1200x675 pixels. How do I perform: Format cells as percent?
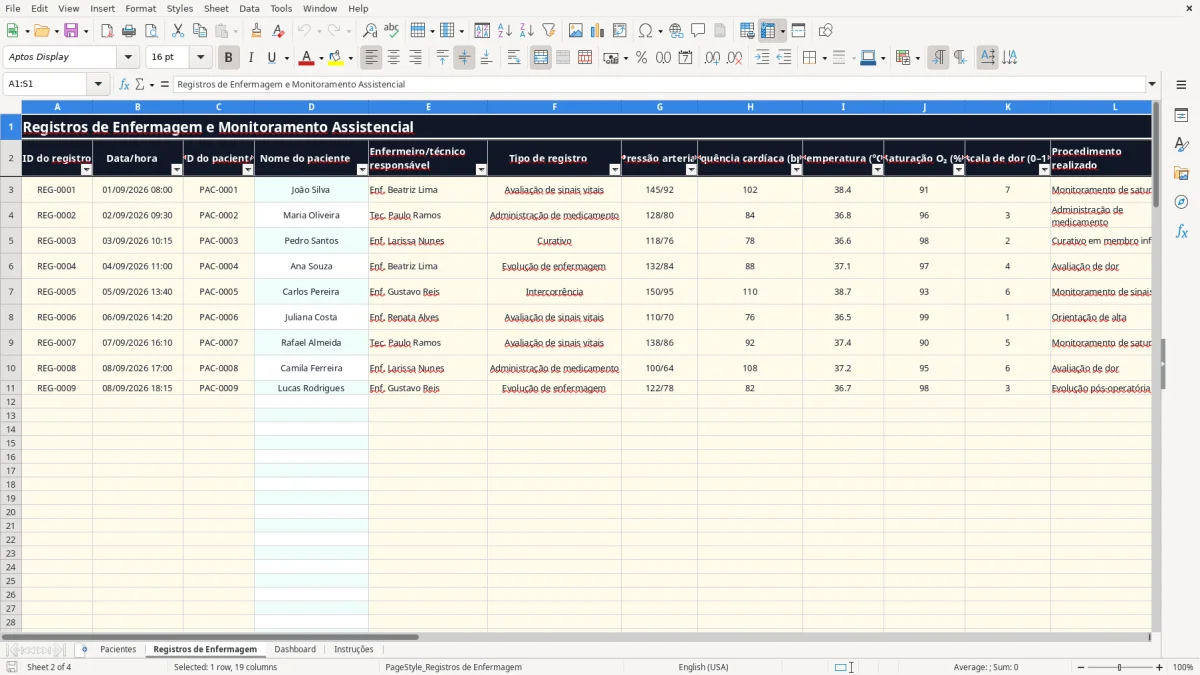(x=641, y=58)
